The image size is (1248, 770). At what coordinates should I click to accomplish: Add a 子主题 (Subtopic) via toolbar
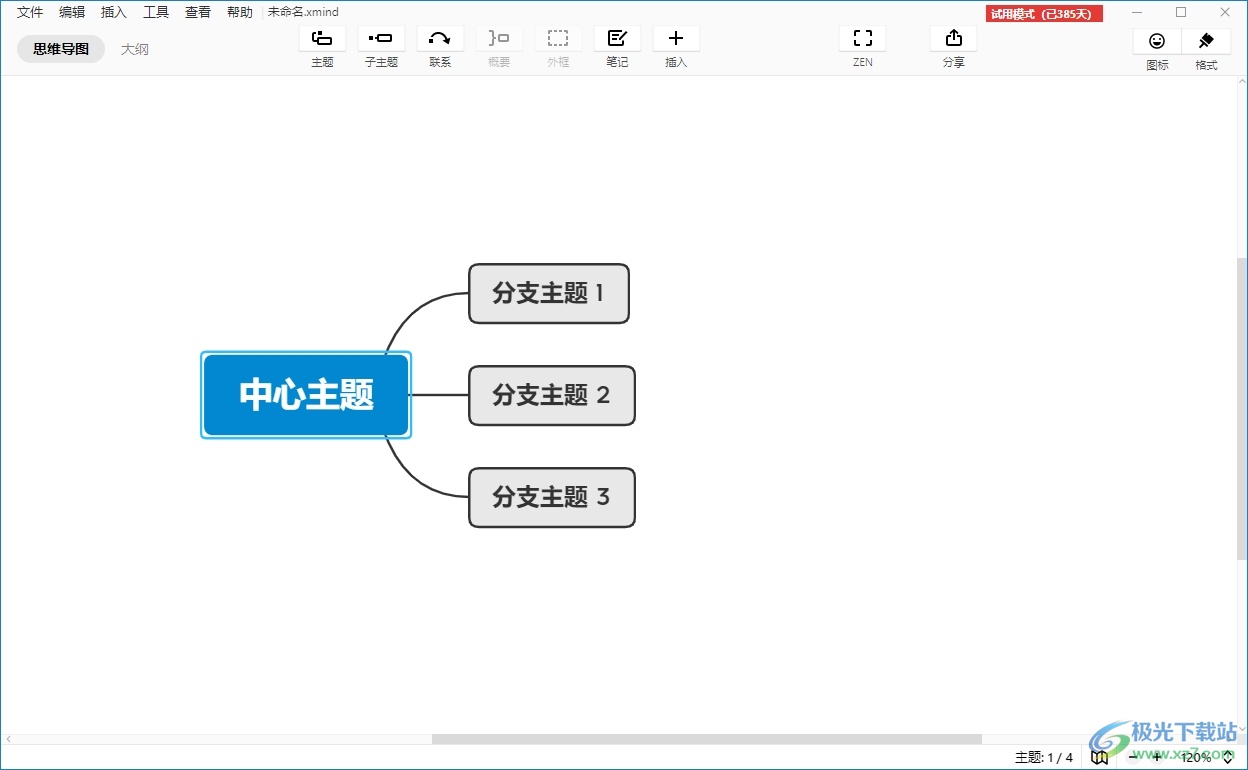coord(381,39)
